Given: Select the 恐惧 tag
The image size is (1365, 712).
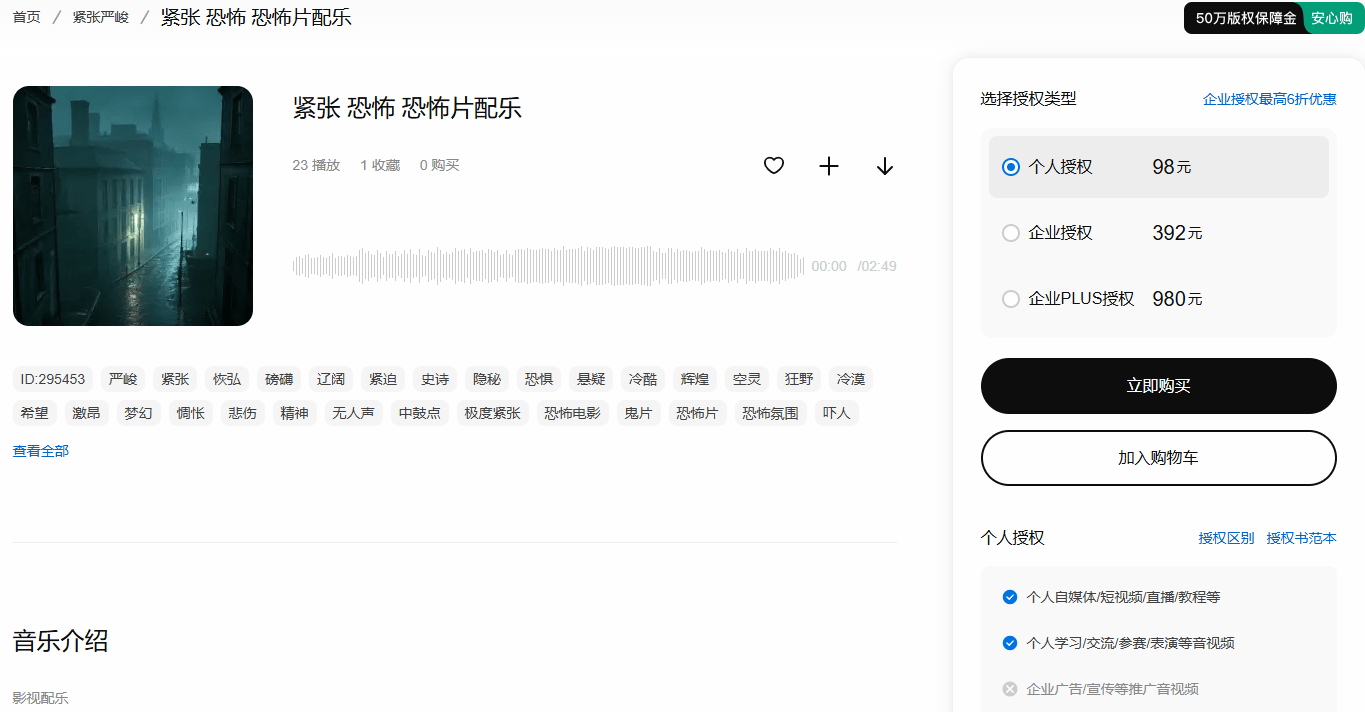Looking at the screenshot, I should (539, 379).
